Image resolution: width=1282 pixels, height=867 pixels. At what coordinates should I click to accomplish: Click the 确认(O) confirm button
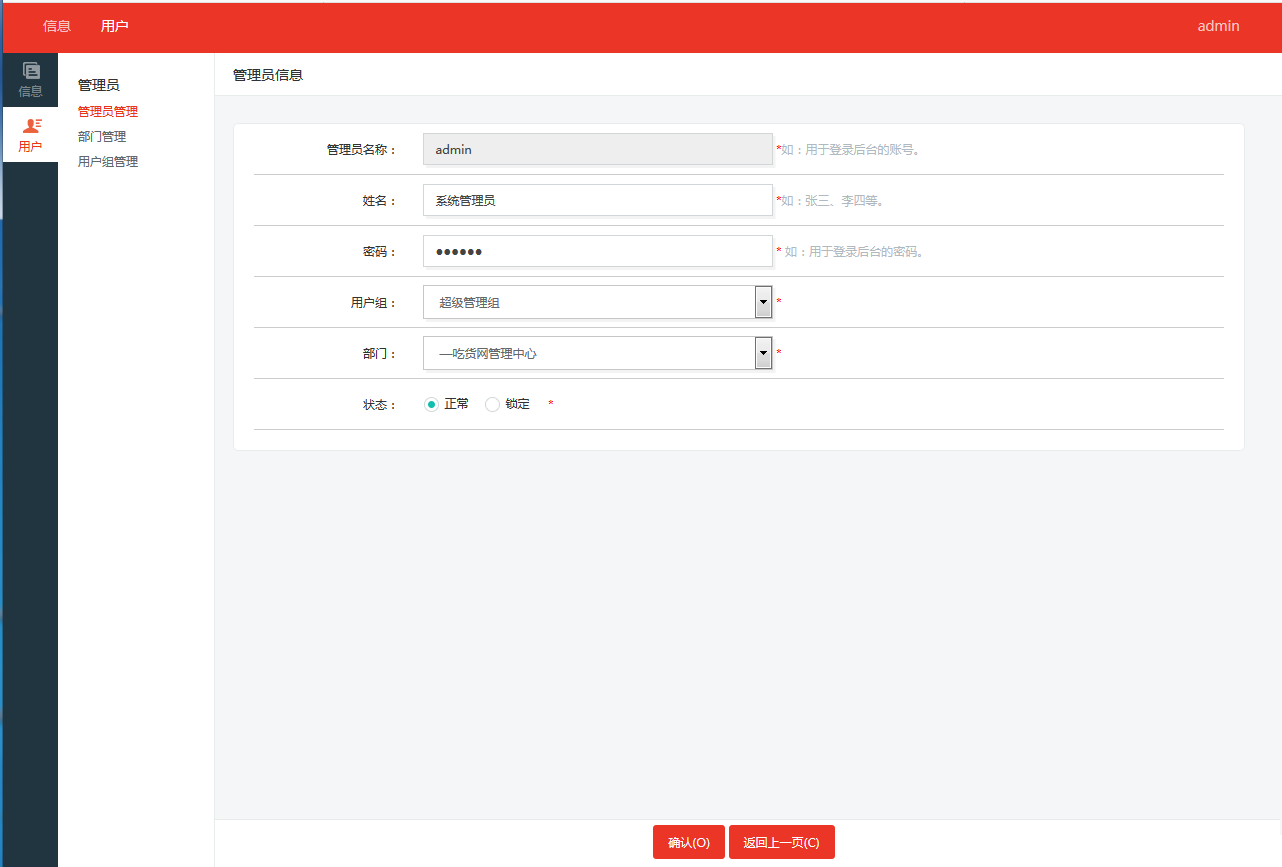(688, 841)
